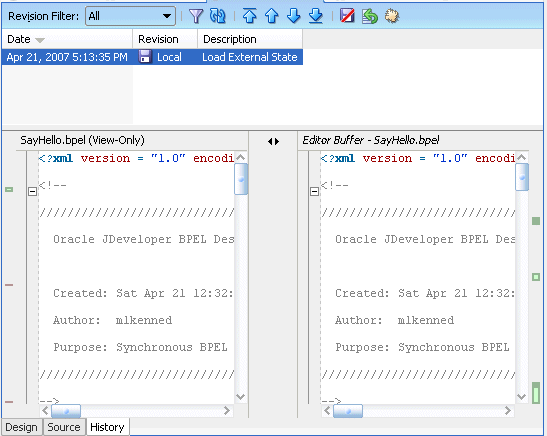
Task: Click left pane horizontal scroll left arrow
Action: 45,411
